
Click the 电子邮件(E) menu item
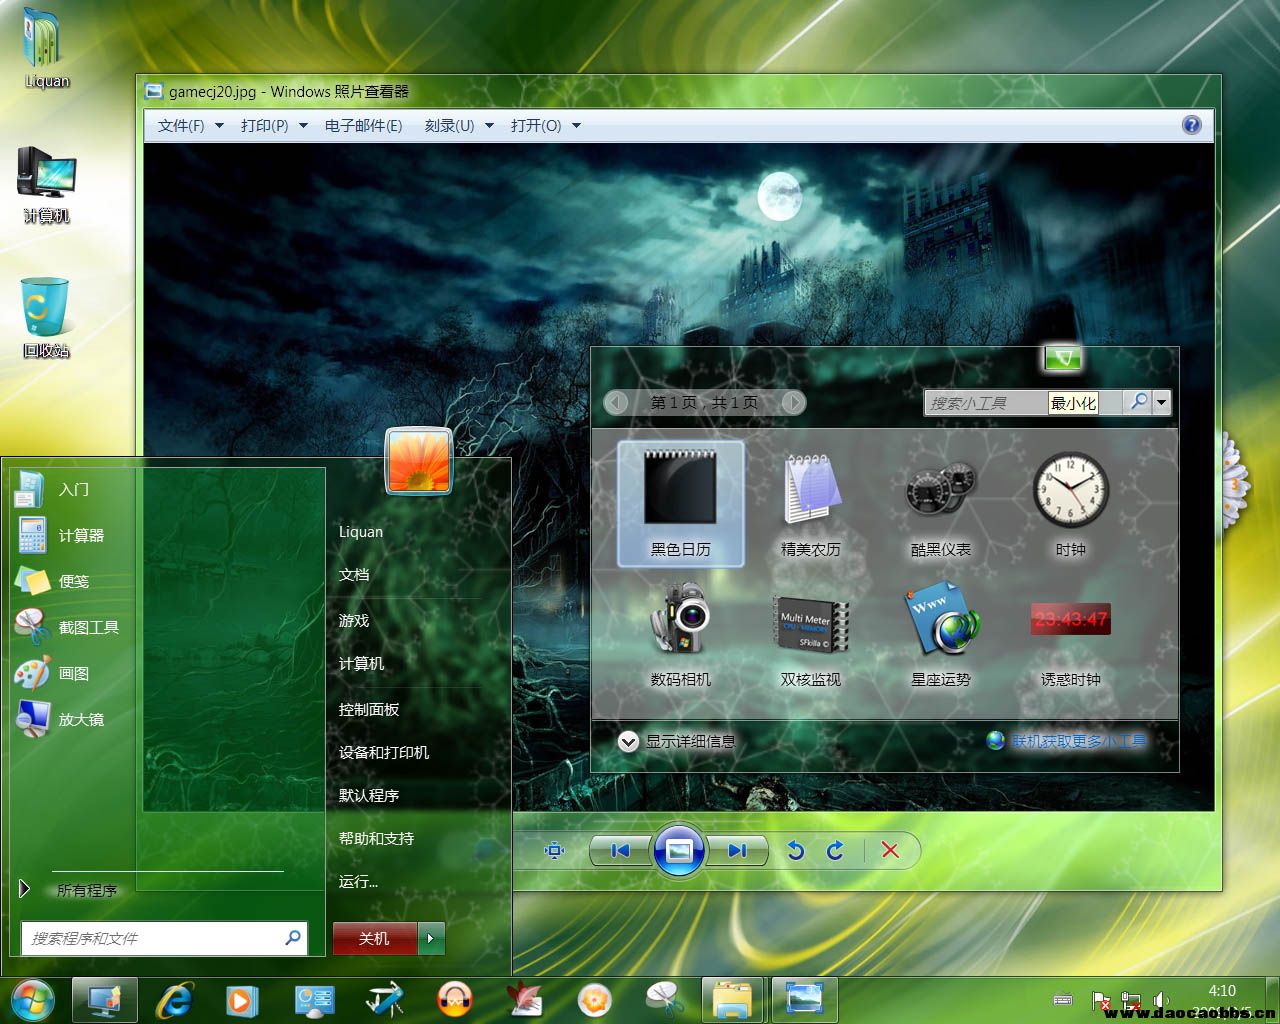tap(363, 126)
